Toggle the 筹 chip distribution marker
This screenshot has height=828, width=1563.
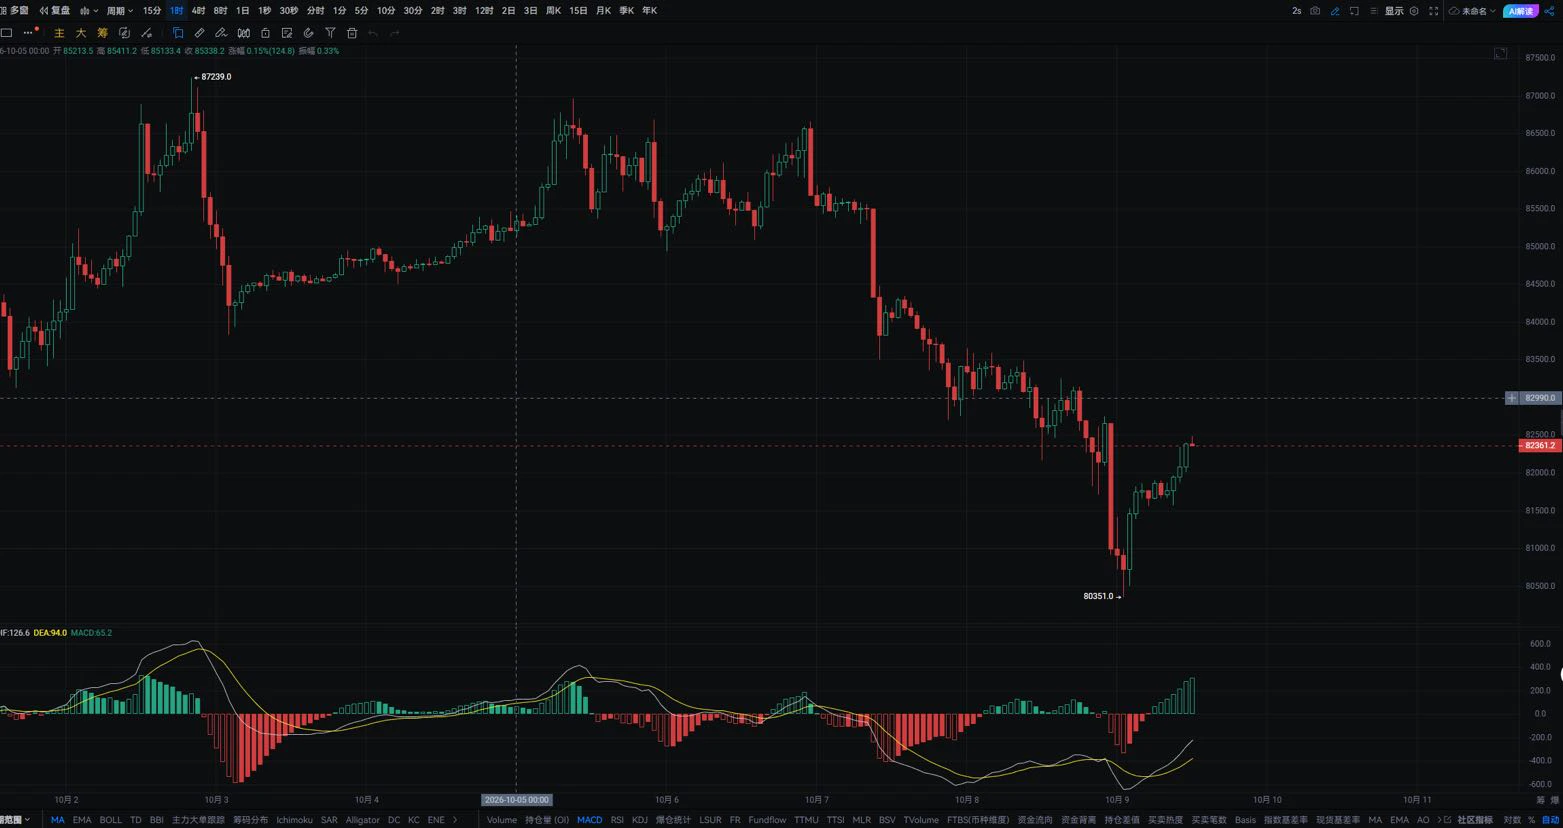[102, 33]
